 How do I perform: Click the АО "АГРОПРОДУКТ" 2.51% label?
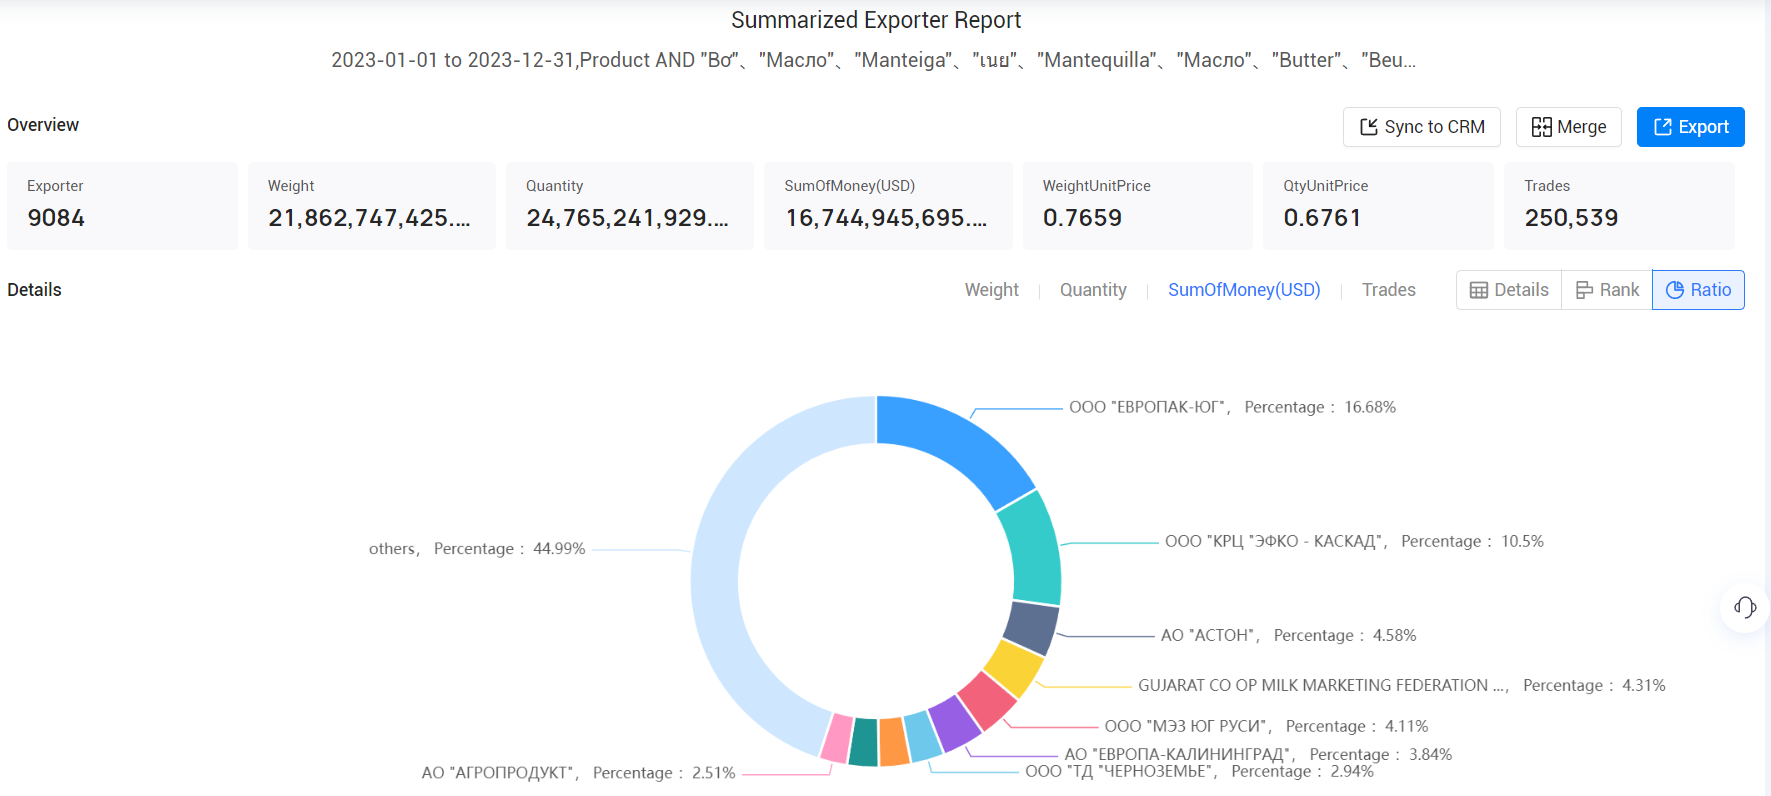point(578,773)
